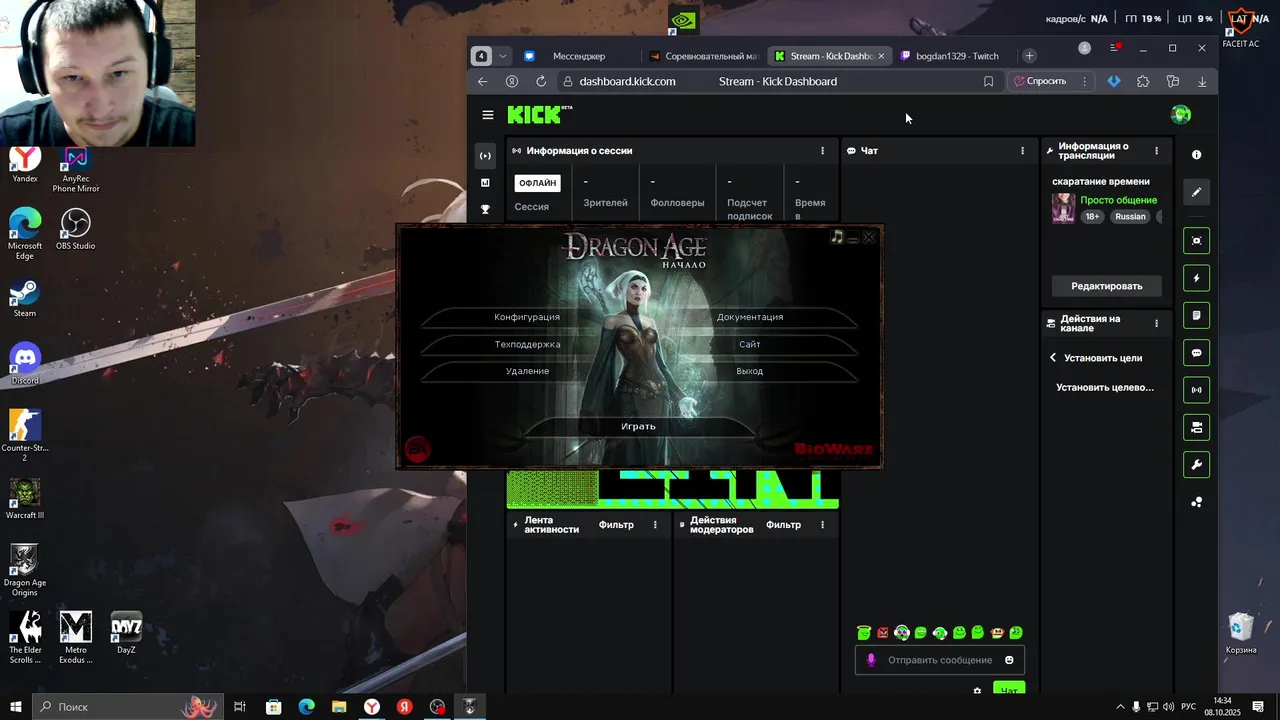Bookmark the page in address bar
Image resolution: width=1280 pixels, height=720 pixels.
tap(989, 81)
